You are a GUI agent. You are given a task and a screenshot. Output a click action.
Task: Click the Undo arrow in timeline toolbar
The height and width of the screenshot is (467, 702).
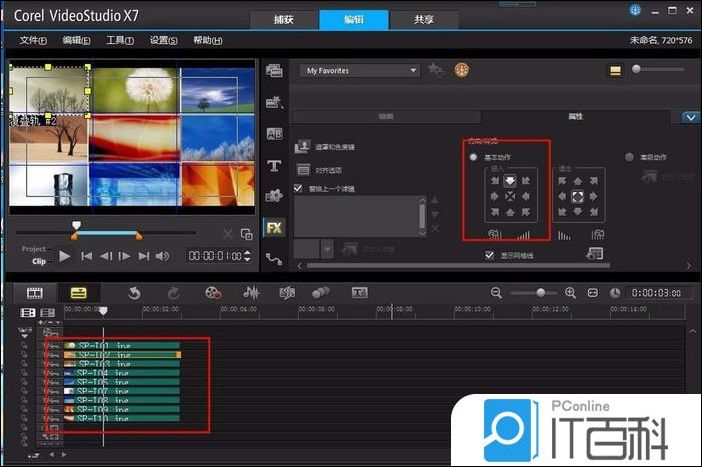[x=134, y=293]
